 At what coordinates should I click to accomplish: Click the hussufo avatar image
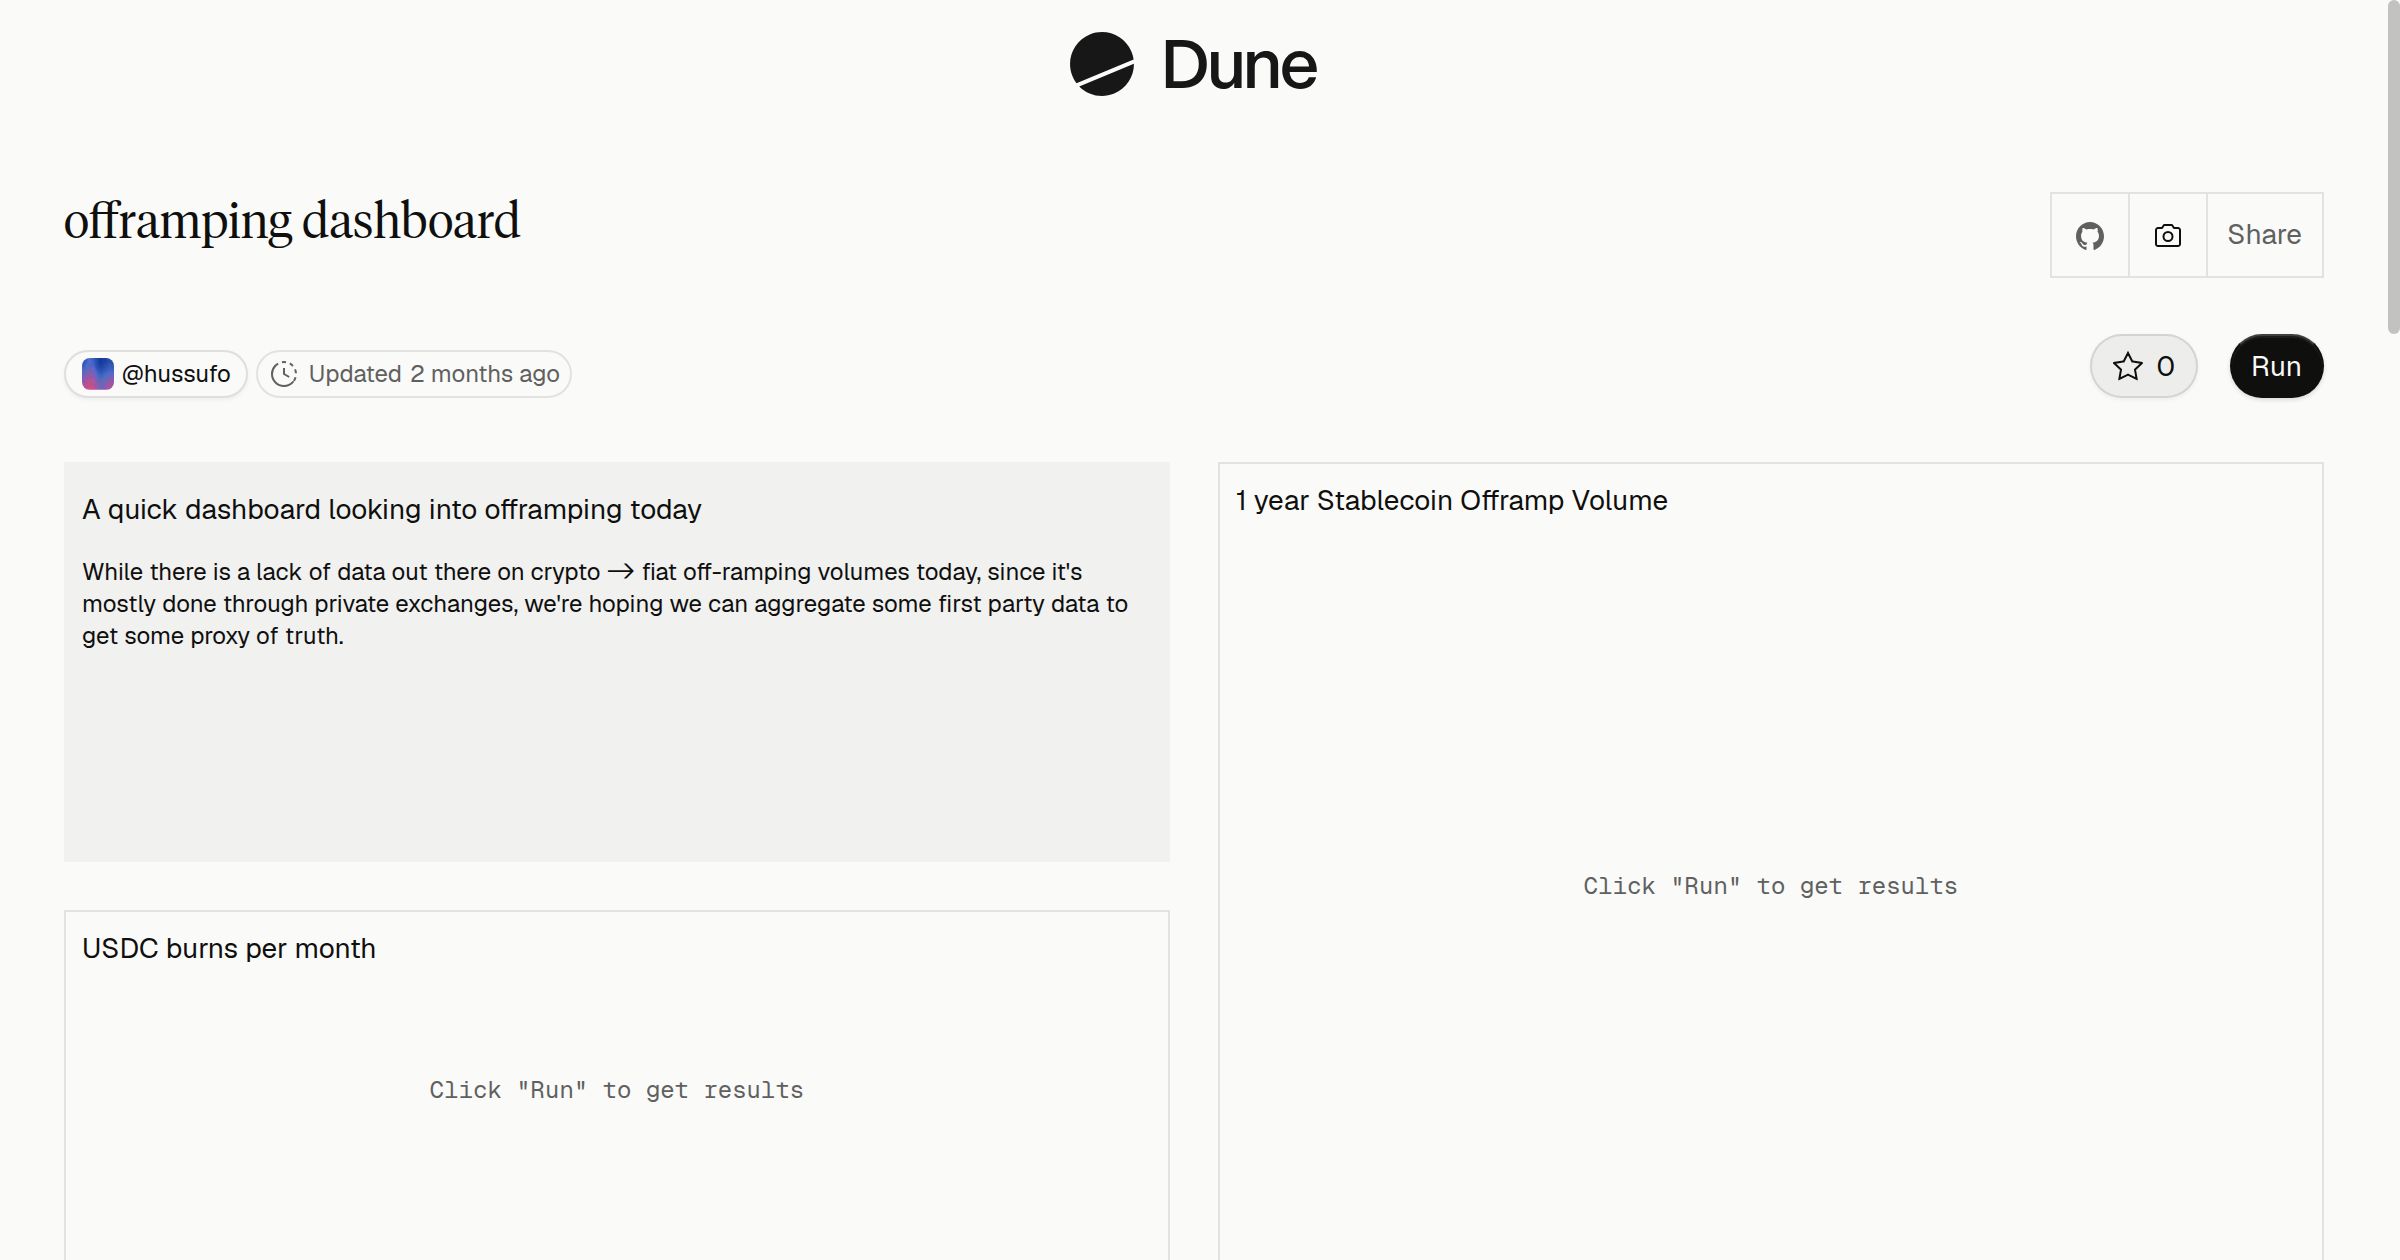tap(97, 374)
